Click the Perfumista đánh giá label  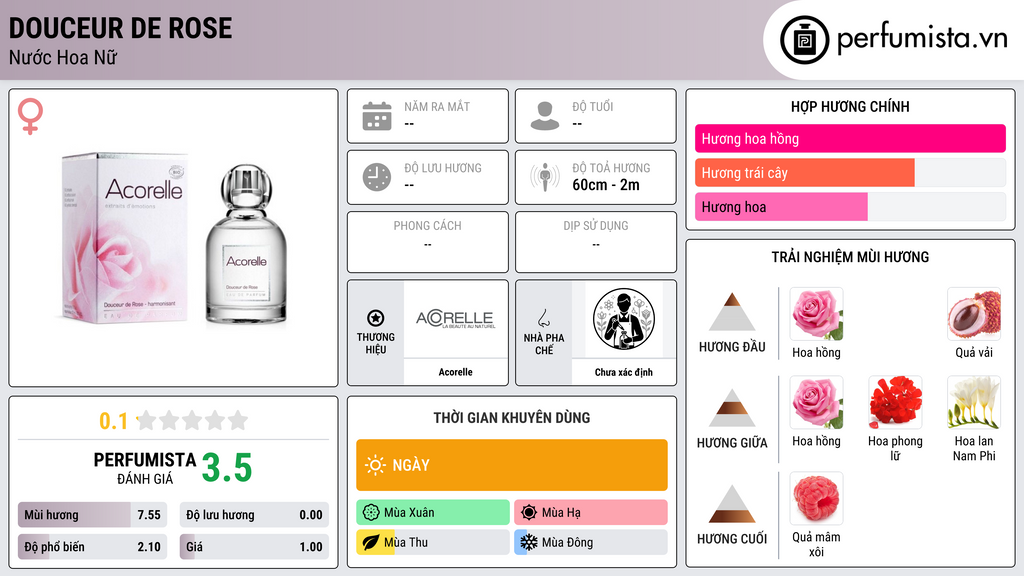pyautogui.click(x=145, y=468)
